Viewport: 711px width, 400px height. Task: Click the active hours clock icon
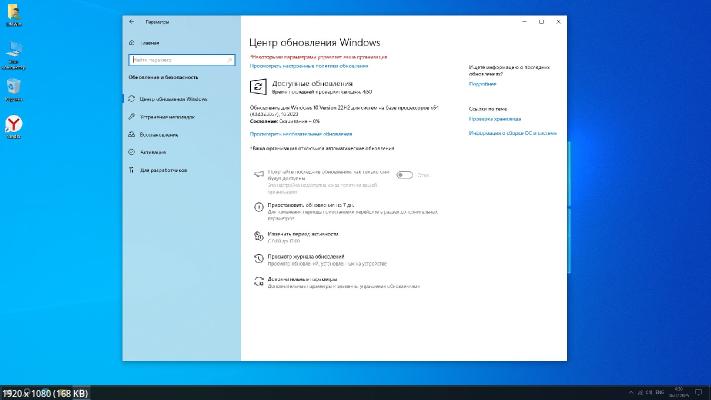pos(258,235)
